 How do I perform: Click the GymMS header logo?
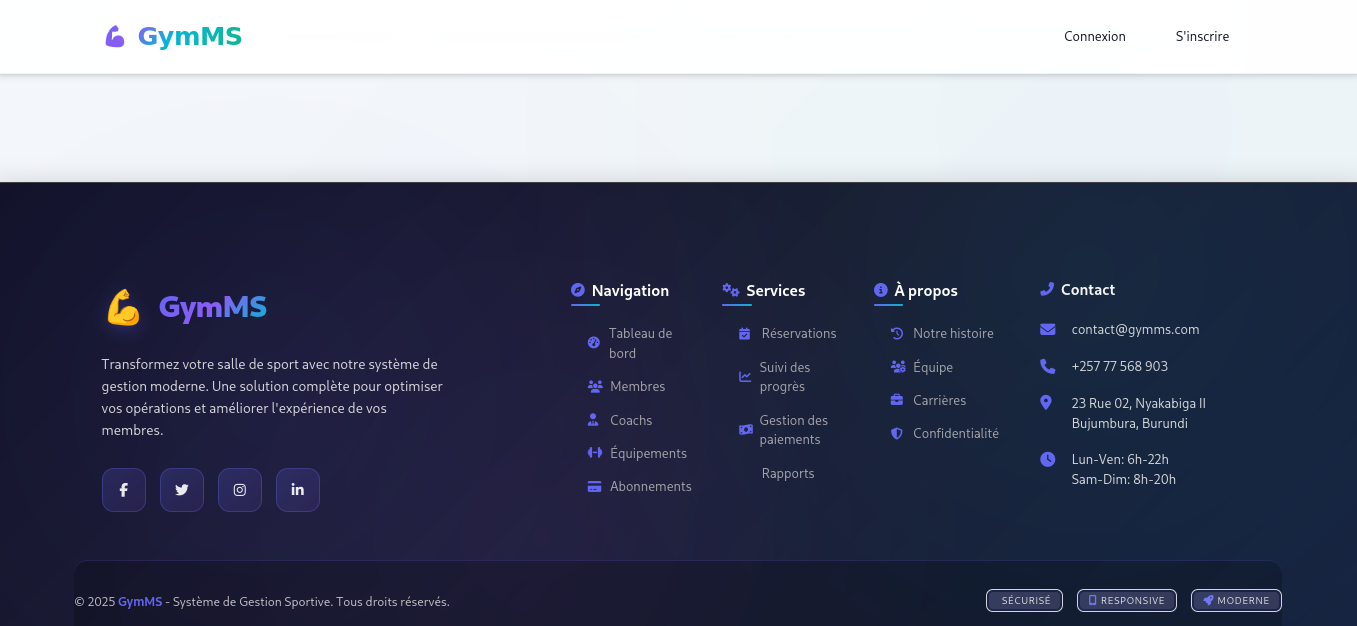coord(174,37)
